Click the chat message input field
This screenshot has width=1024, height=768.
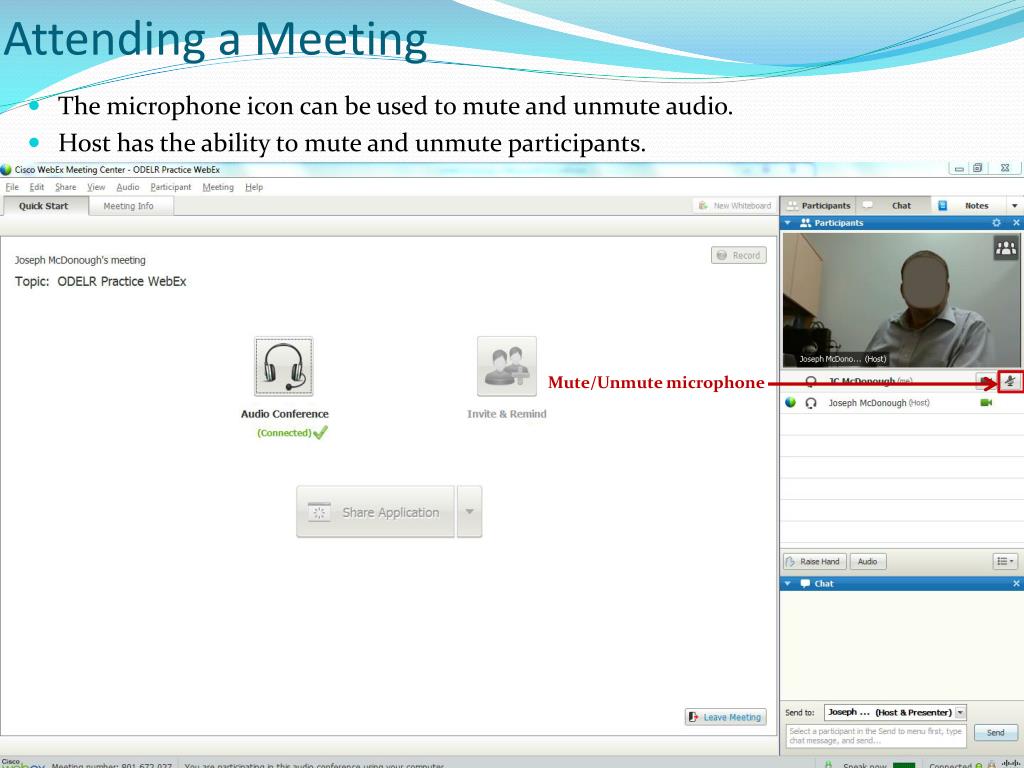[876, 736]
